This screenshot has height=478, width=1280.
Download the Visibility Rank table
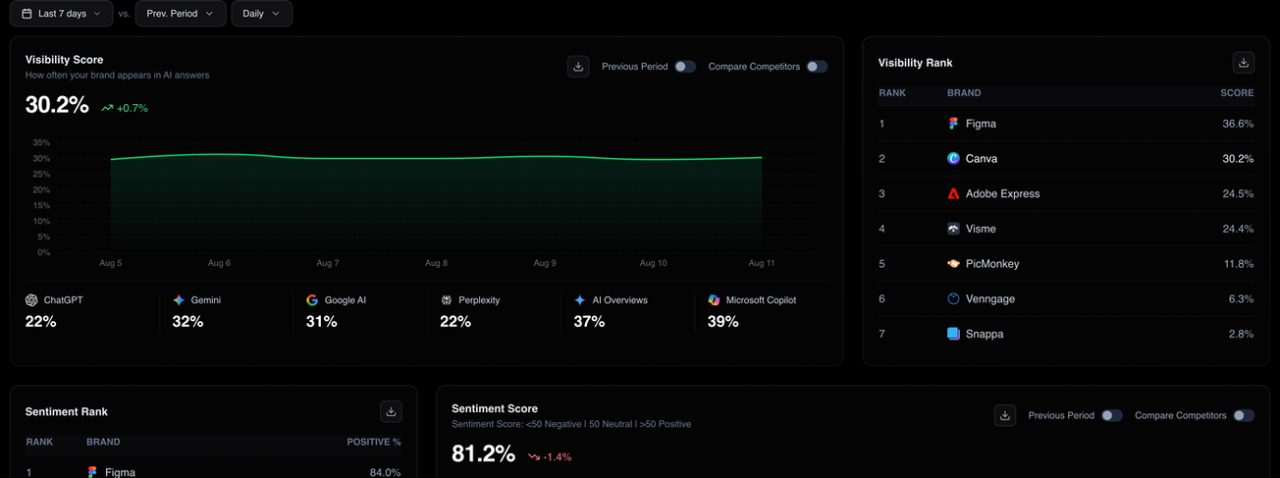click(1243, 62)
